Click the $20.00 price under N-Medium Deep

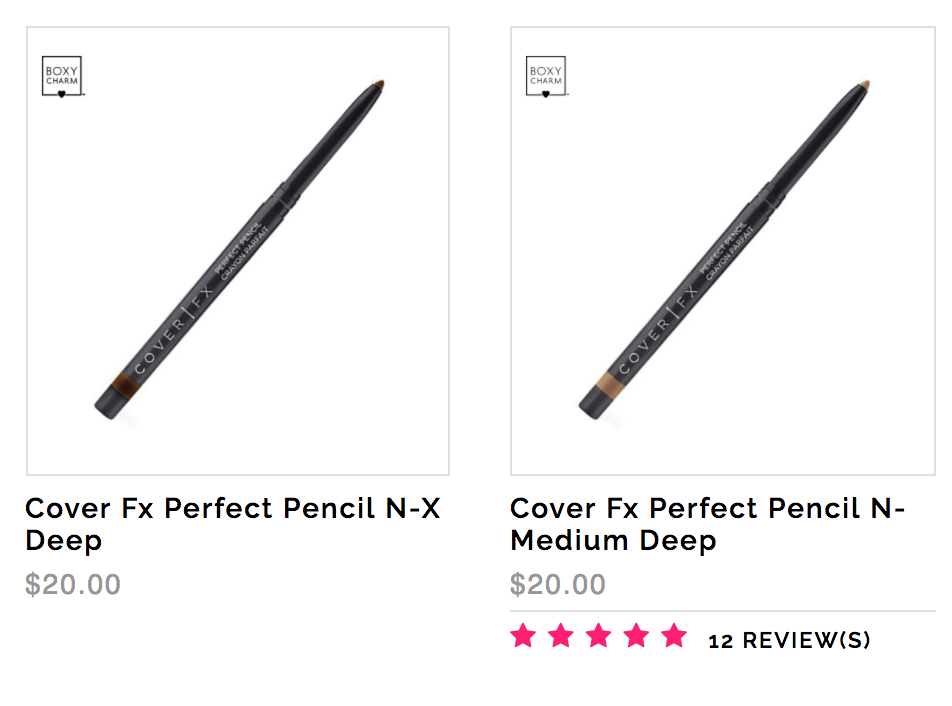(558, 584)
